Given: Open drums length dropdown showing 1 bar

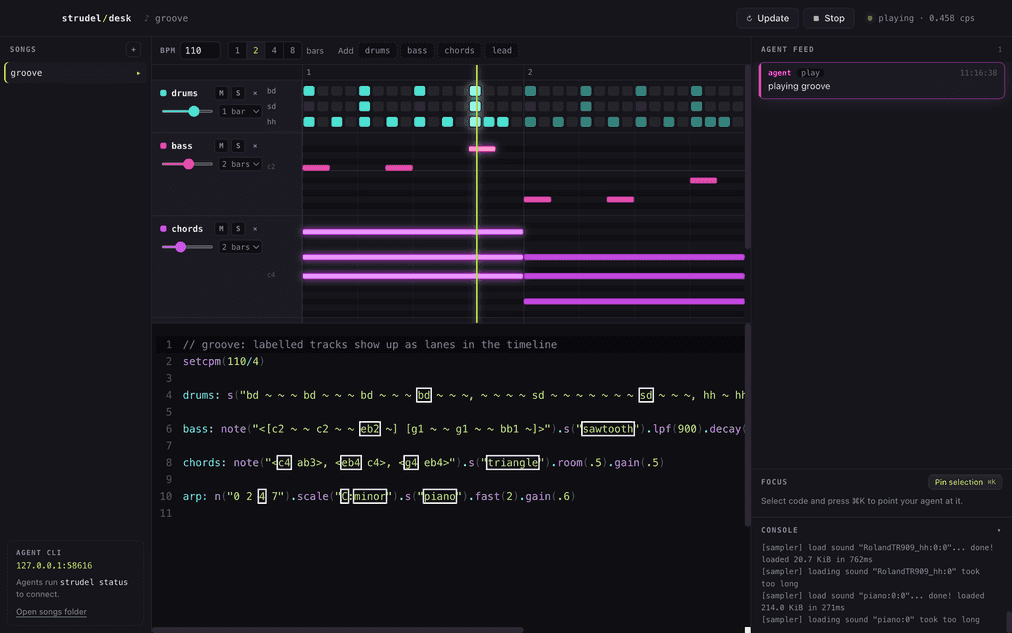Looking at the screenshot, I should tap(240, 112).
